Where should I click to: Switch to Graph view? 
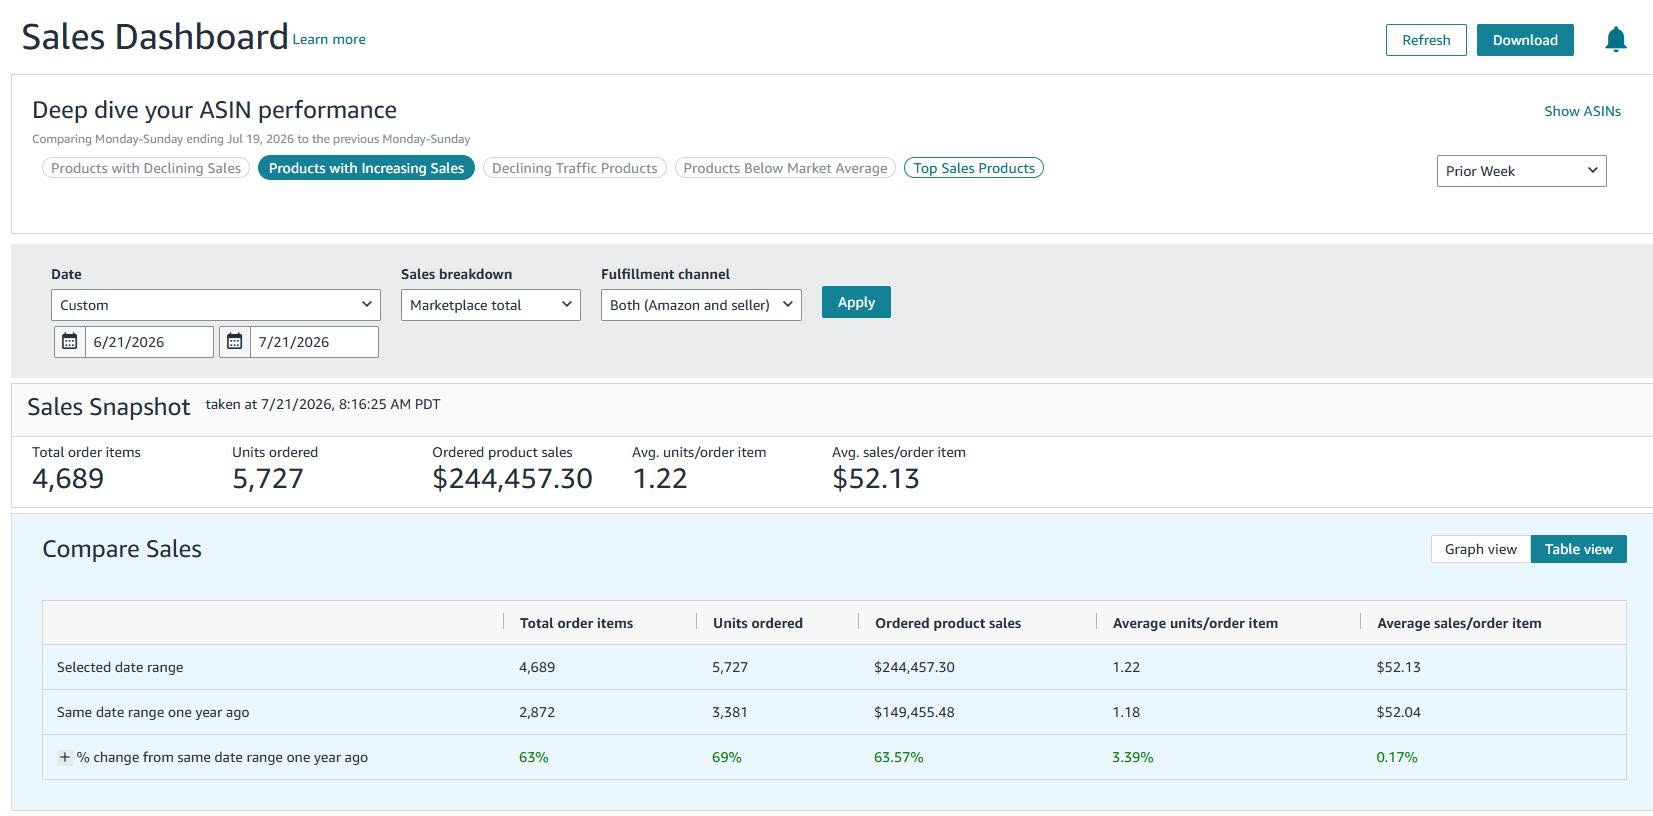point(1480,549)
